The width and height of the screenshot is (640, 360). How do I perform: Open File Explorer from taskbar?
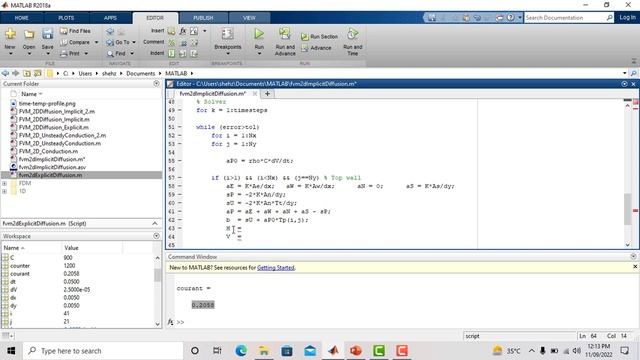(x=264, y=351)
